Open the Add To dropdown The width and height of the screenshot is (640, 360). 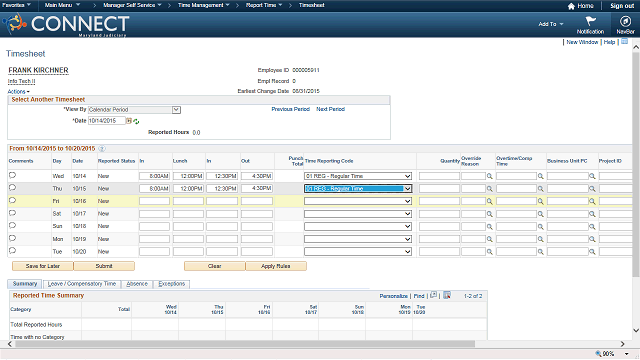551,24
